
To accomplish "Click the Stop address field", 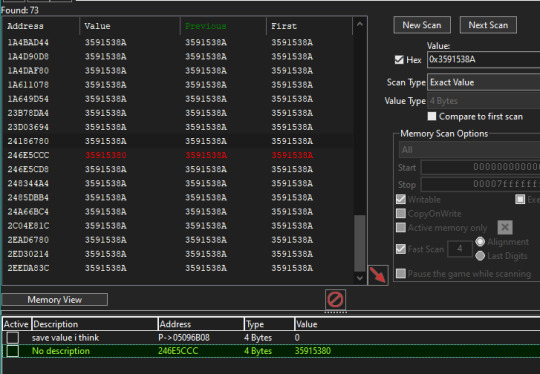I will click(480, 184).
